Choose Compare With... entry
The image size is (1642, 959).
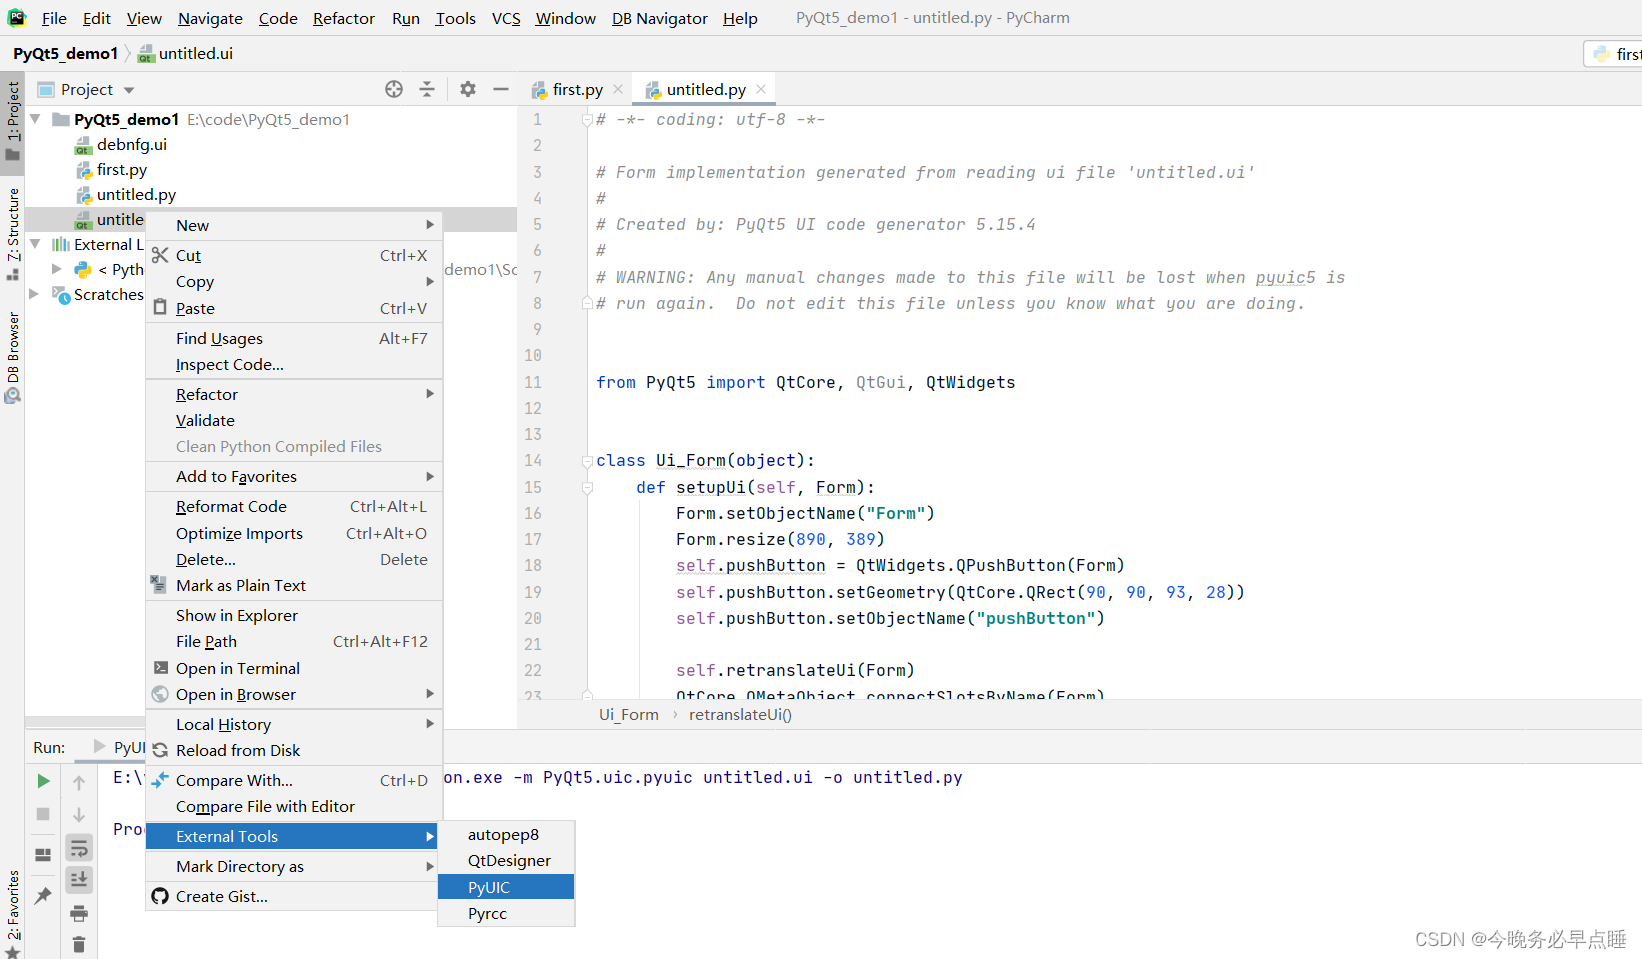click(x=294, y=780)
